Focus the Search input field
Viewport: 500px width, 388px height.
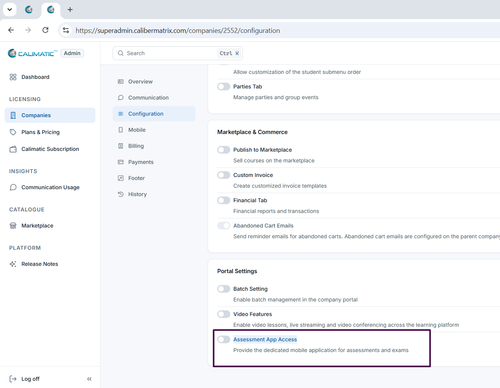click(177, 53)
